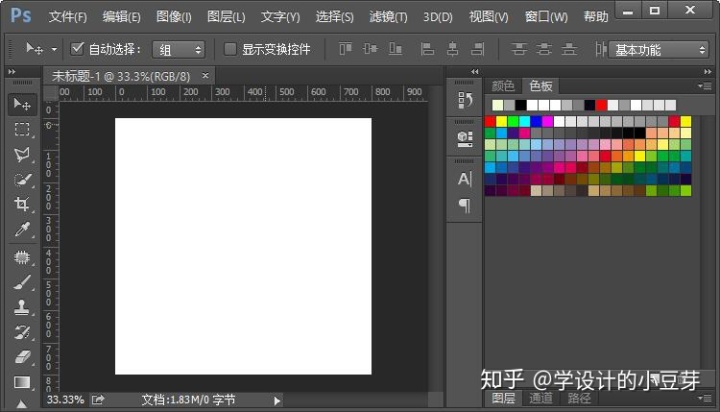Viewport: 720px width, 412px height.
Task: Select the Brush tool
Action: (22, 282)
